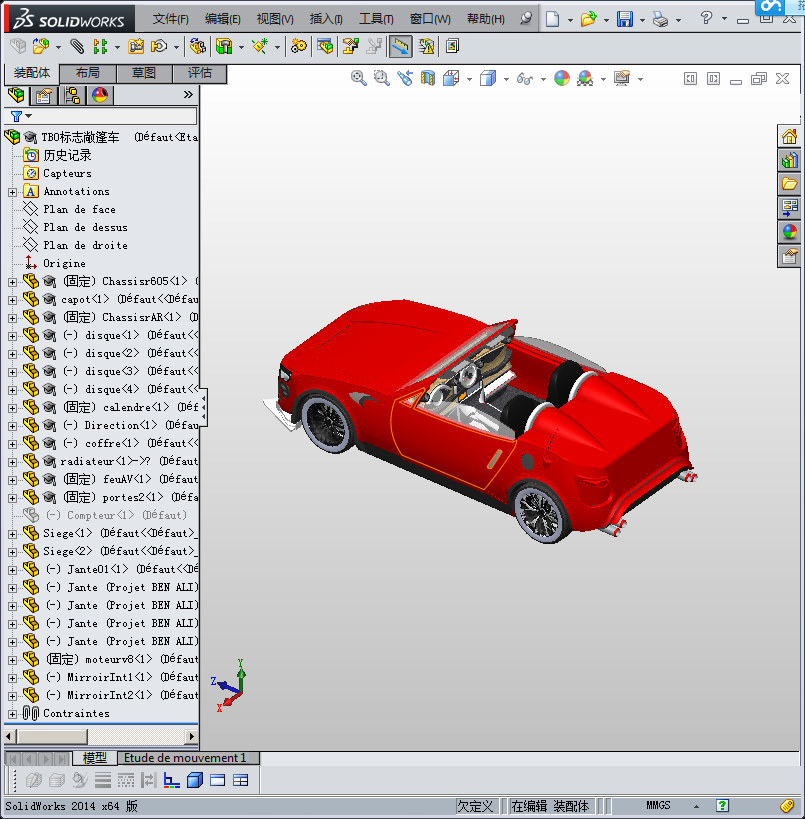Click the Save disk icon
805x819 pixels.
(x=624, y=19)
